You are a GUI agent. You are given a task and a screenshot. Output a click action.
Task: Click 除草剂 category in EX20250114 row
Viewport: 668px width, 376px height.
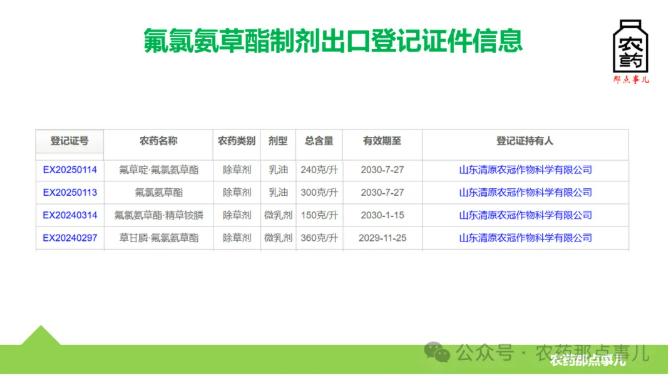coord(237,170)
